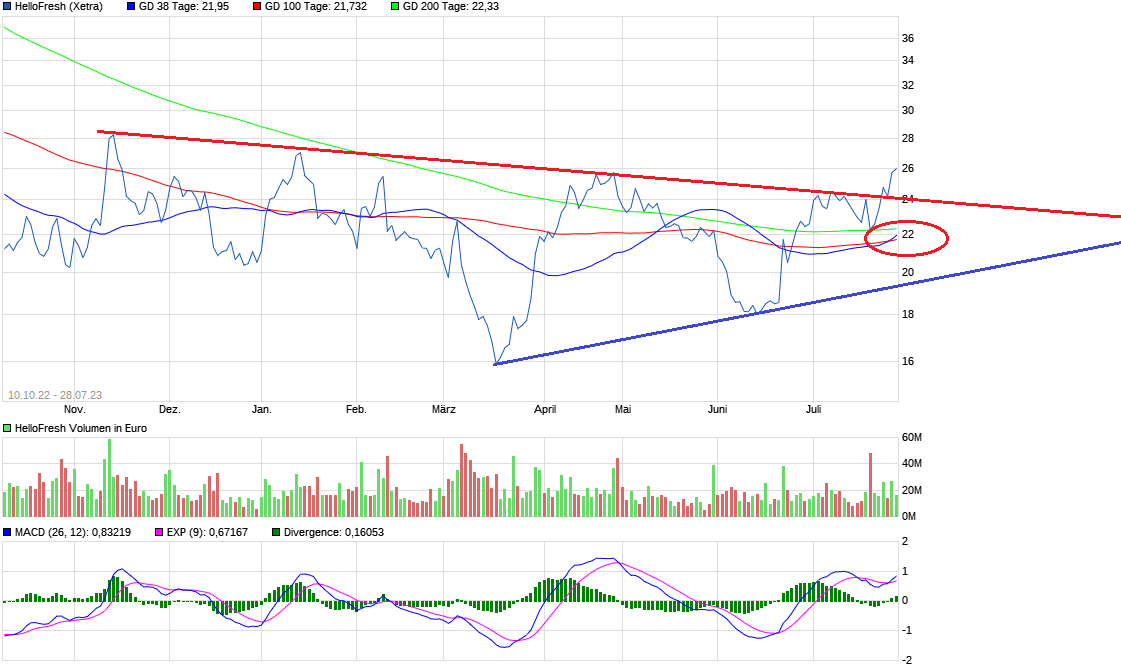Click the MACD axis value 2
1121x670 pixels.
tap(905, 541)
